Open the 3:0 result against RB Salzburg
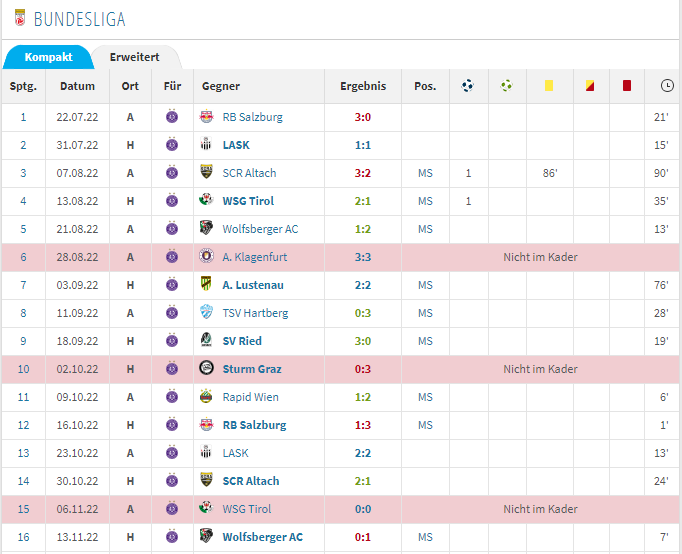682x554 pixels. tap(362, 117)
